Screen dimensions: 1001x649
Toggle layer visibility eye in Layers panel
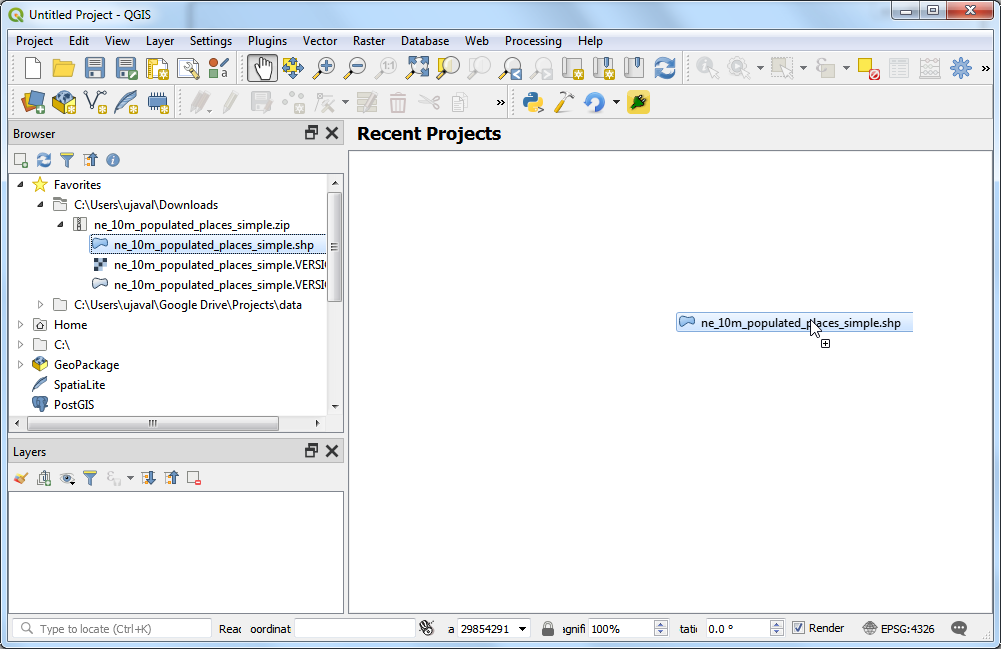point(67,479)
